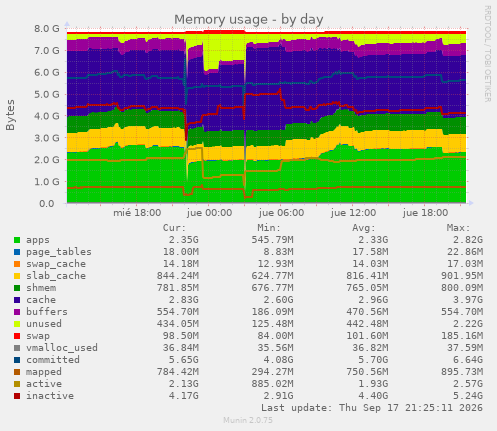Click the mapped brown legend swatch

click(x=17, y=372)
